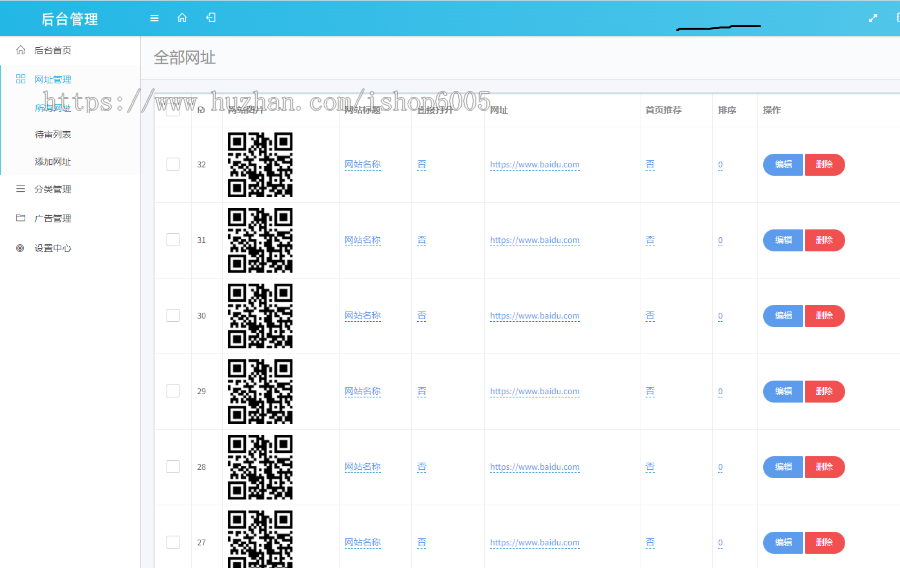
Task: Click the QR code image in row 29
Action: coord(260,391)
